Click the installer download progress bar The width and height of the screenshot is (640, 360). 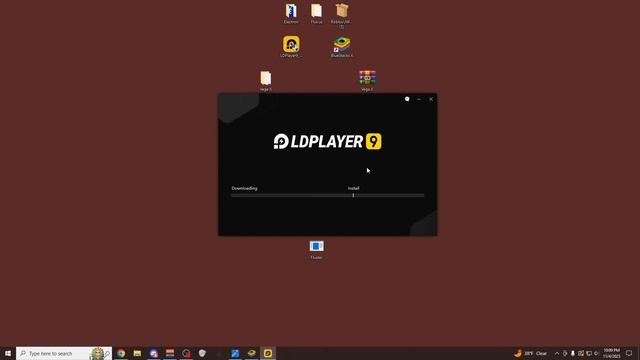pos(327,196)
